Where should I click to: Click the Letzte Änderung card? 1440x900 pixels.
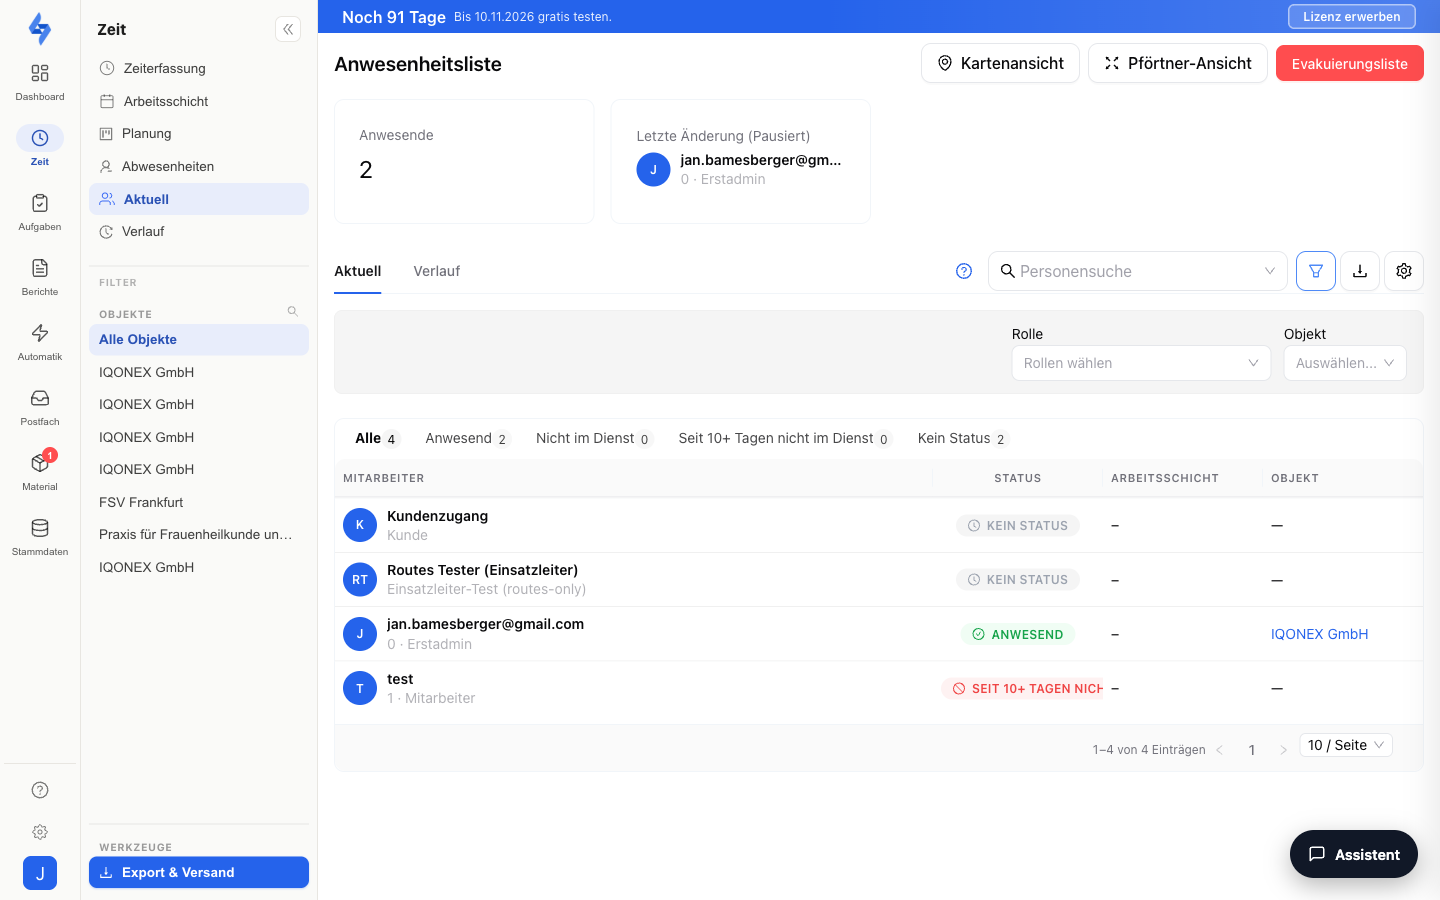point(741,161)
